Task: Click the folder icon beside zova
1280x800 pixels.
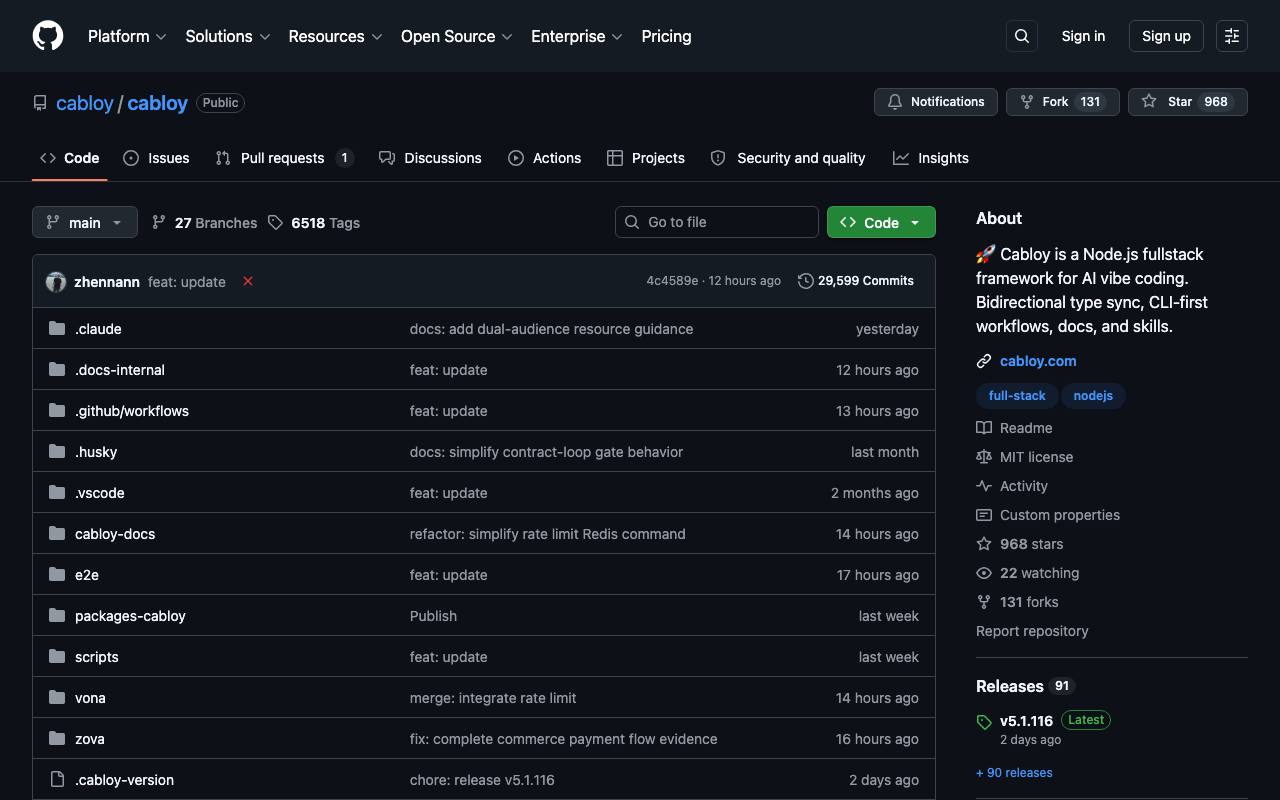Action: point(57,739)
